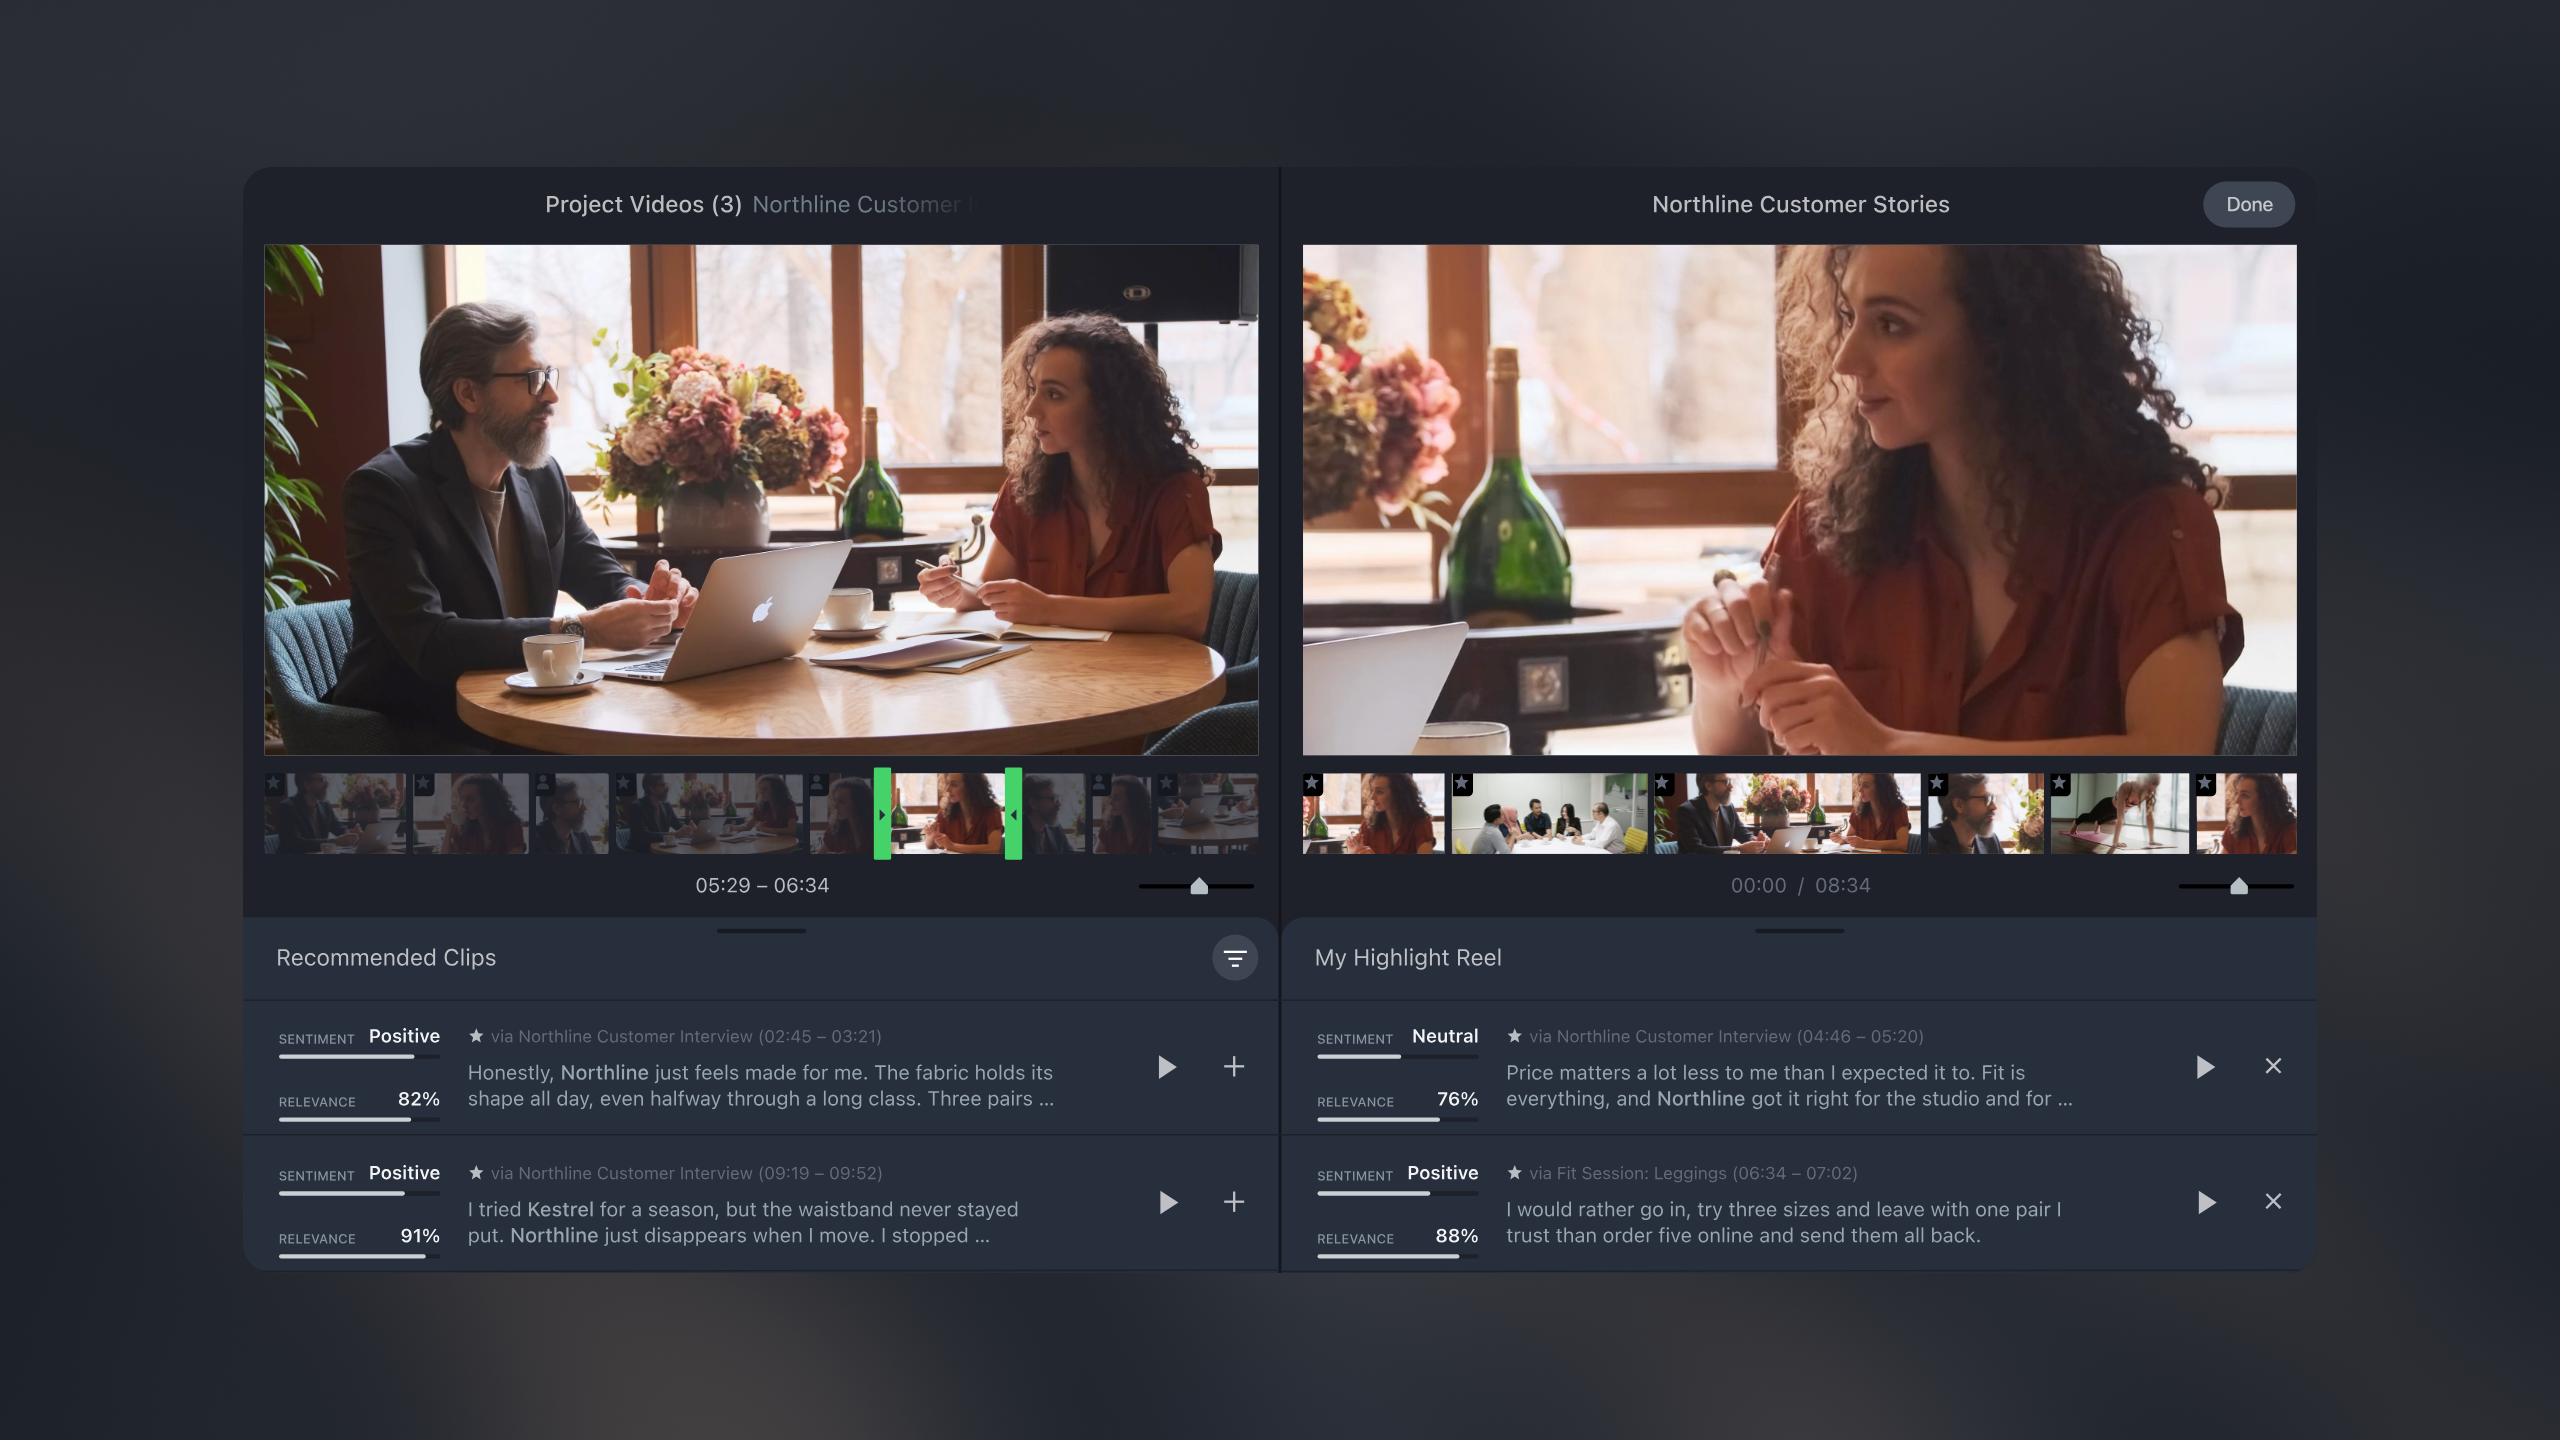
Task: Click star badge on group meeting thumbnail
Action: 1462,783
